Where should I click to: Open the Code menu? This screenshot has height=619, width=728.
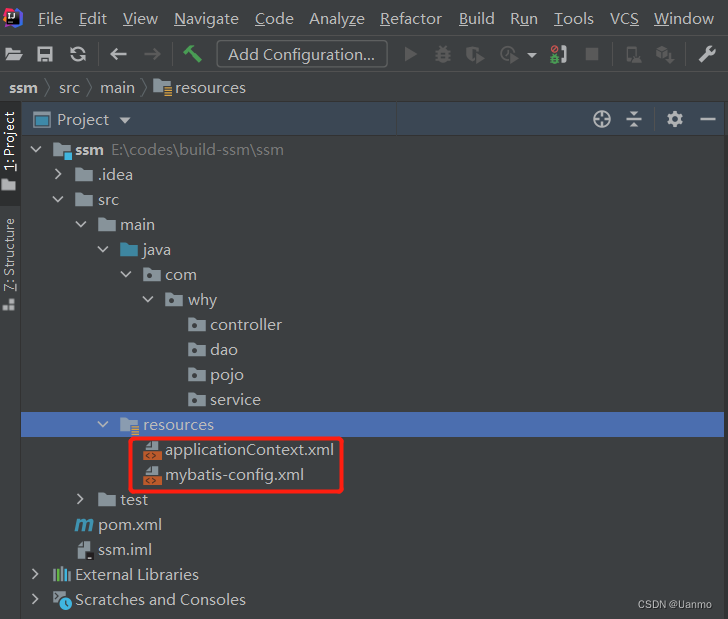tap(274, 19)
